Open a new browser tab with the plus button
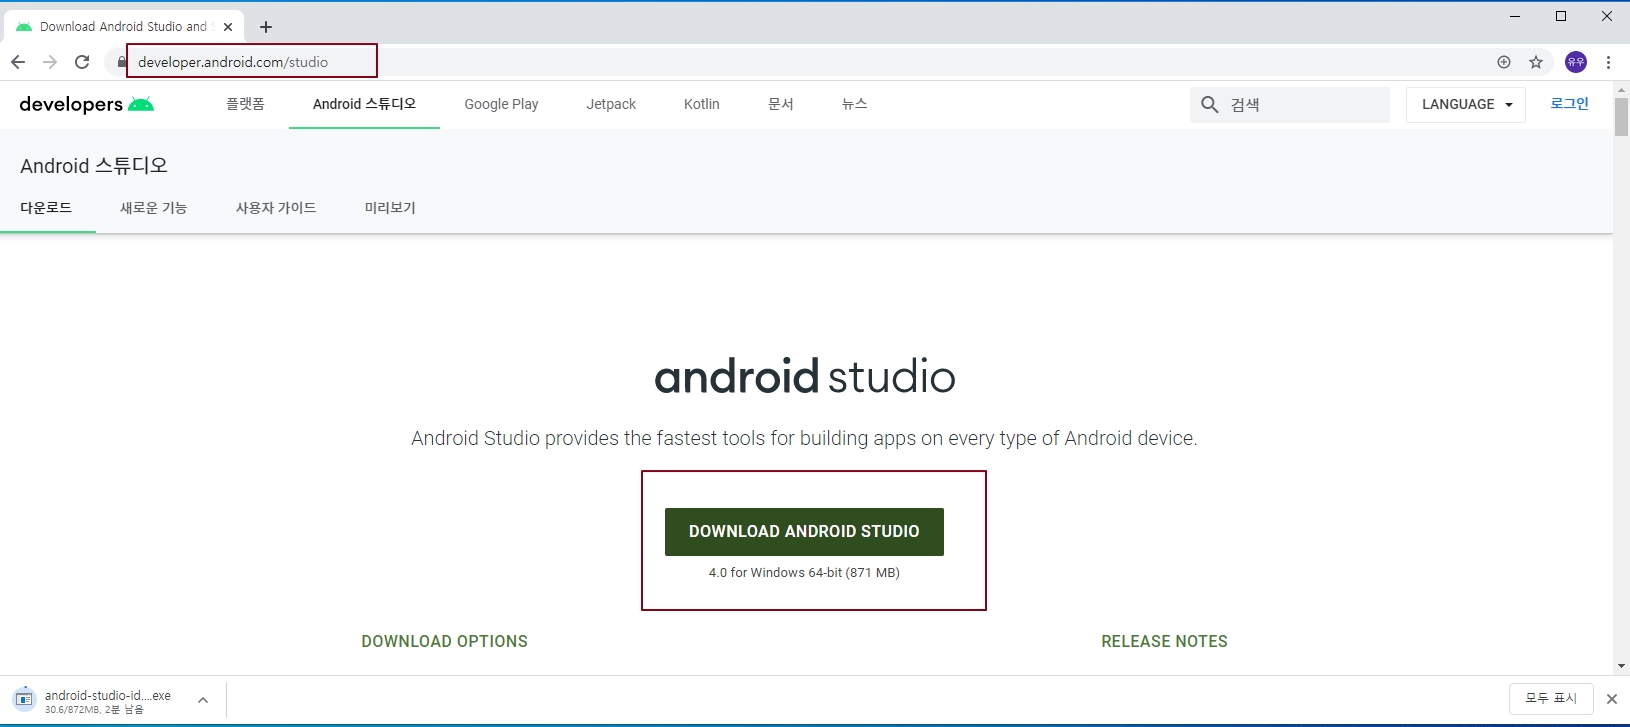The image size is (1630, 727). click(x=266, y=27)
